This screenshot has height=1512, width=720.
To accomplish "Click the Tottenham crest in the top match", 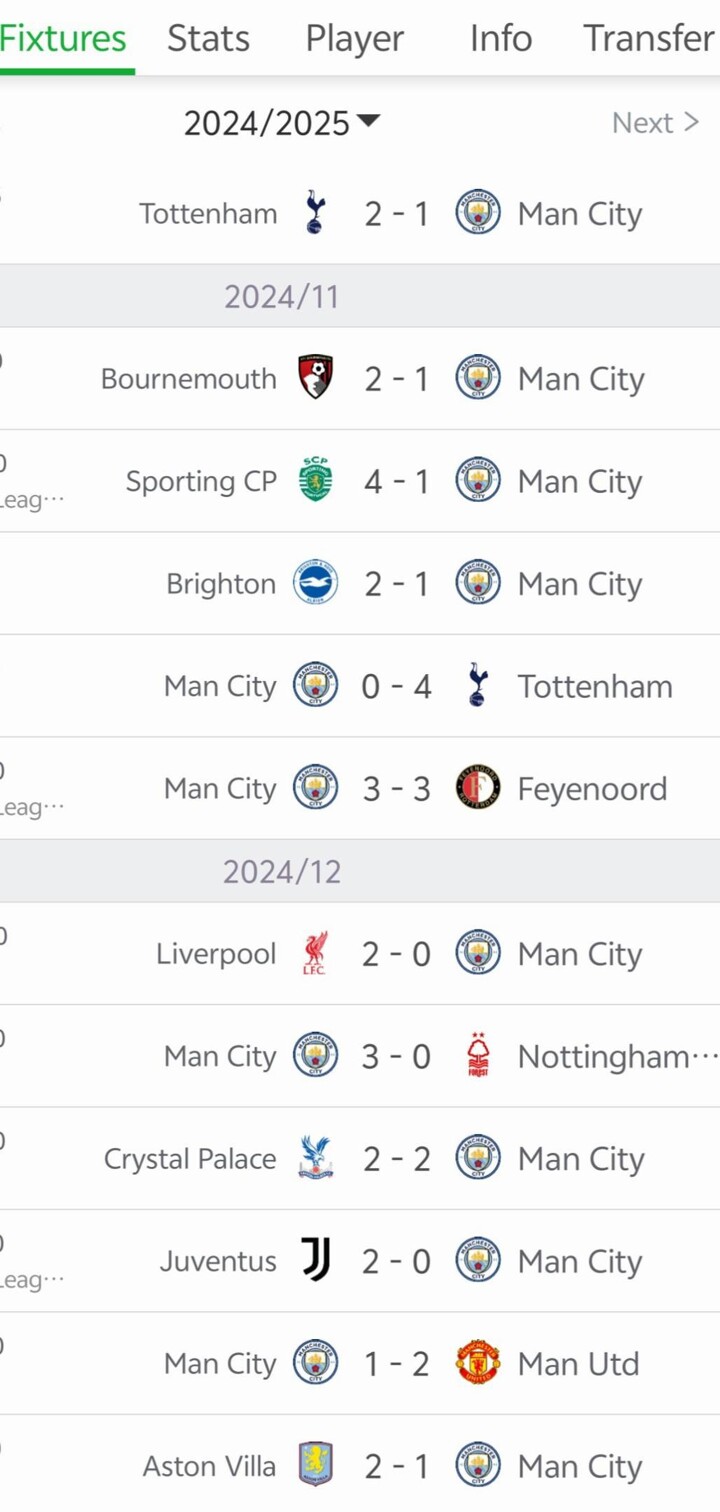I will tap(315, 213).
